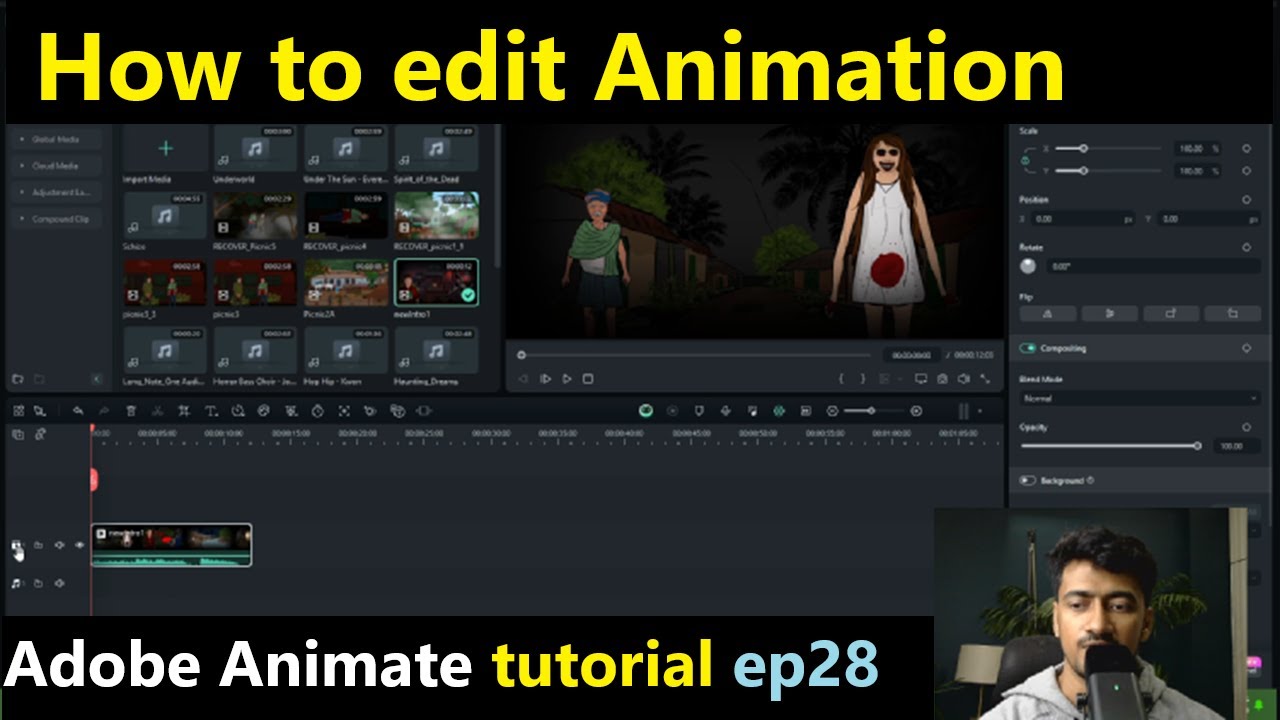Click the Split scissors icon
Screen dimensions: 1280x720
point(157,411)
